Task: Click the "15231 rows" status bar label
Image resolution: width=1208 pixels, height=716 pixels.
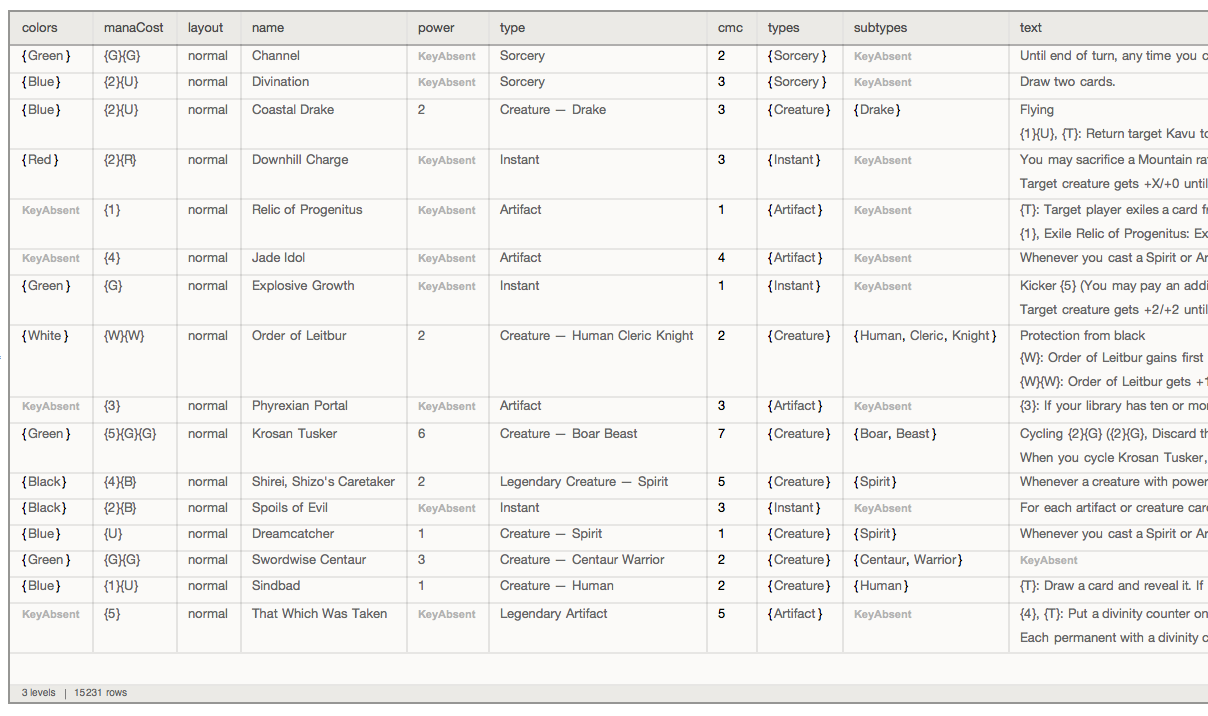Action: [x=100, y=692]
